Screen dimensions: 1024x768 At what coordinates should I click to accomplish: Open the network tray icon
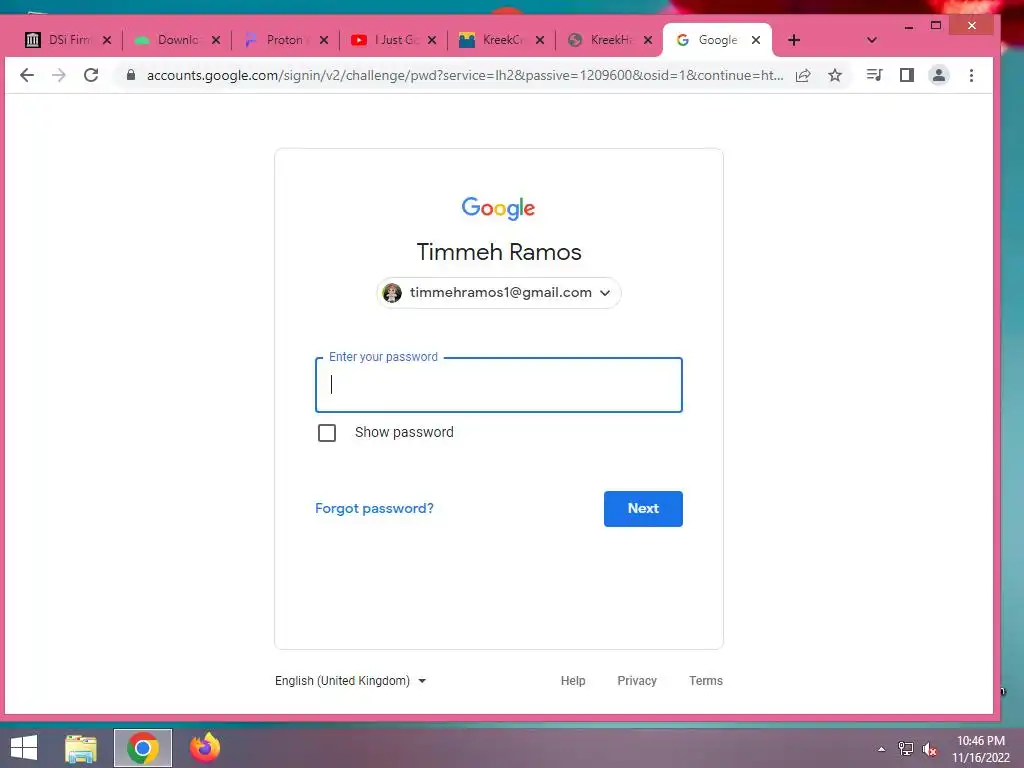[x=906, y=748]
